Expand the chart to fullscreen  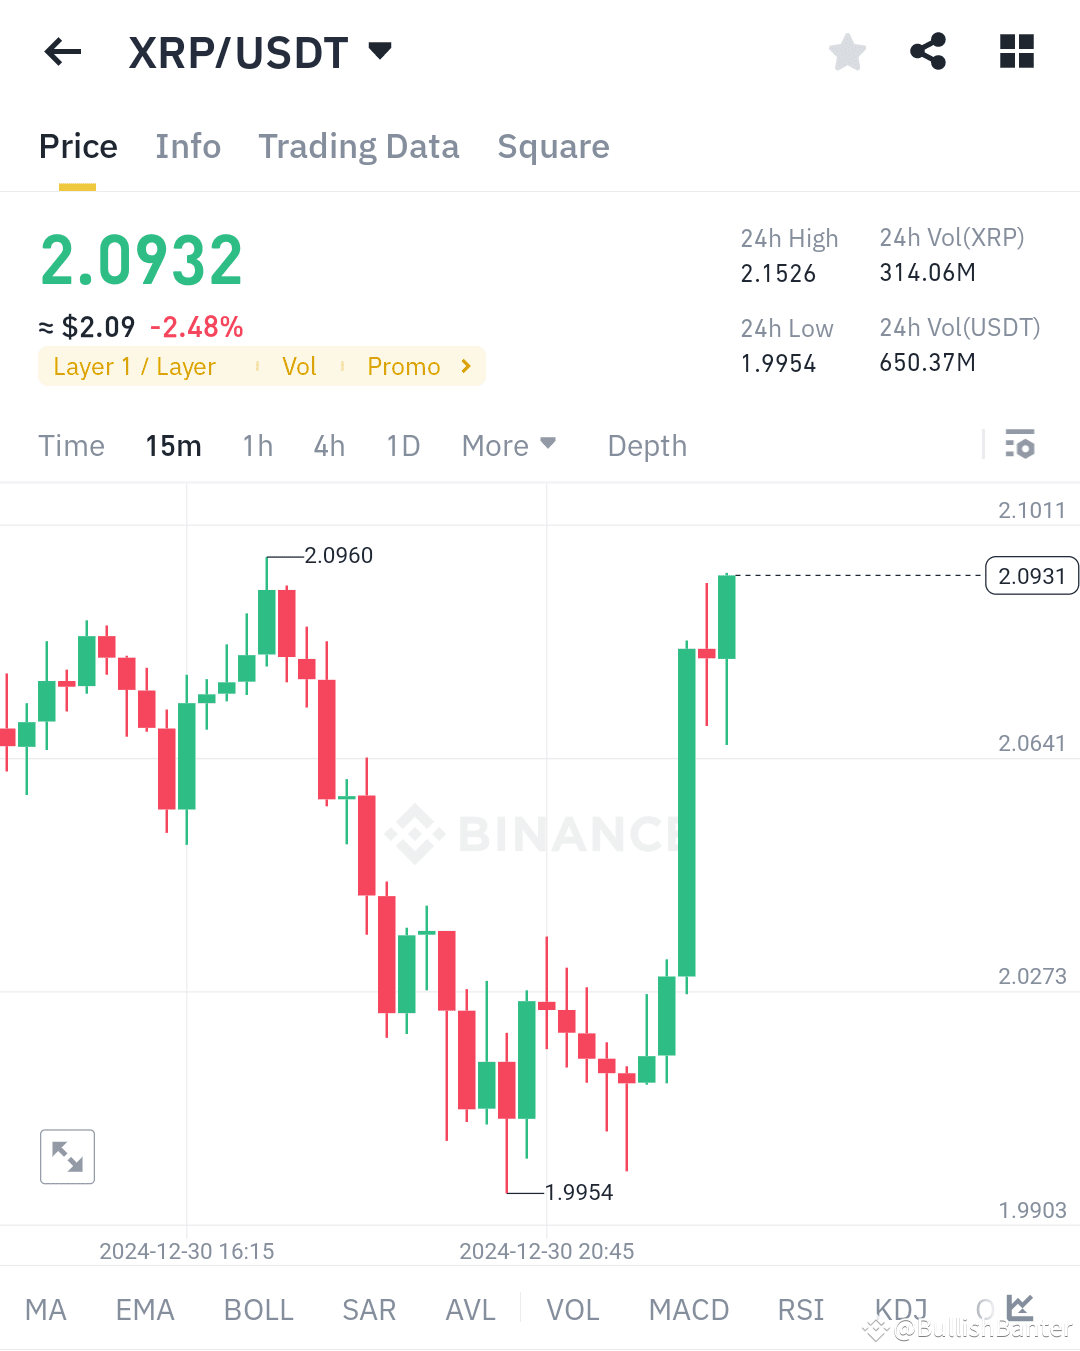[67, 1156]
